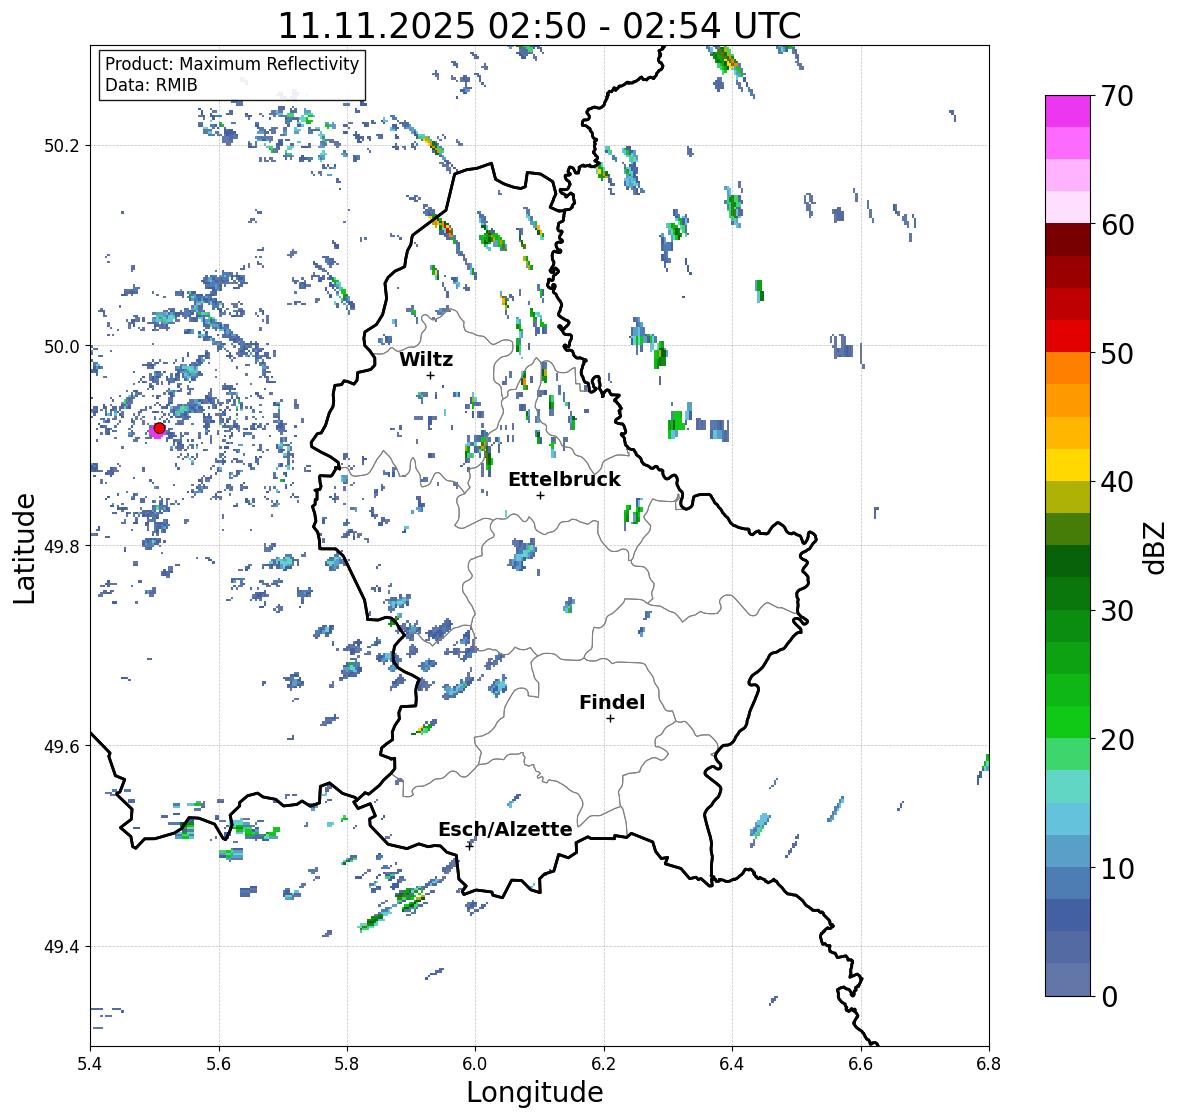Screen dimensions: 1179x1117
Task: Click the 49.8 latitude tick label
Action: click(x=62, y=546)
